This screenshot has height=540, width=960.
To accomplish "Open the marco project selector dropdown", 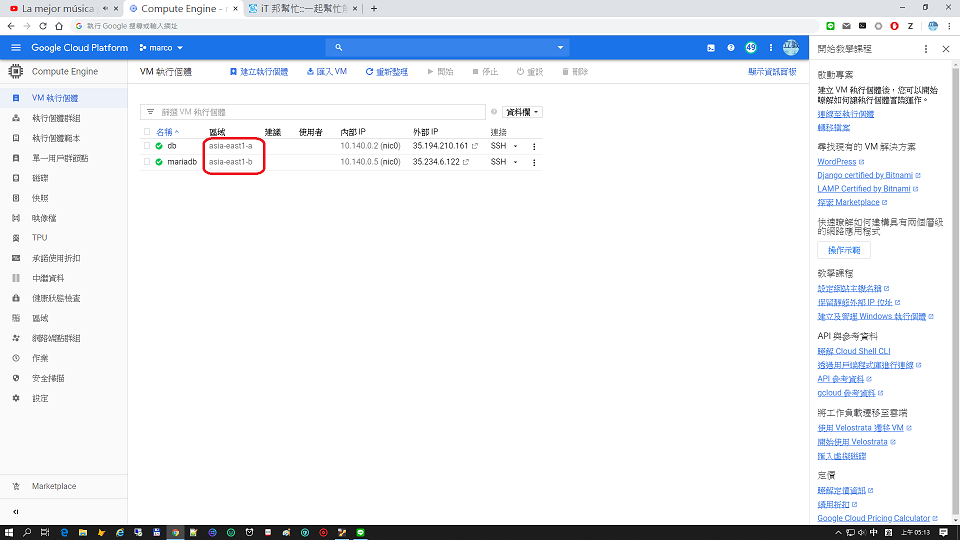I will (x=161, y=48).
